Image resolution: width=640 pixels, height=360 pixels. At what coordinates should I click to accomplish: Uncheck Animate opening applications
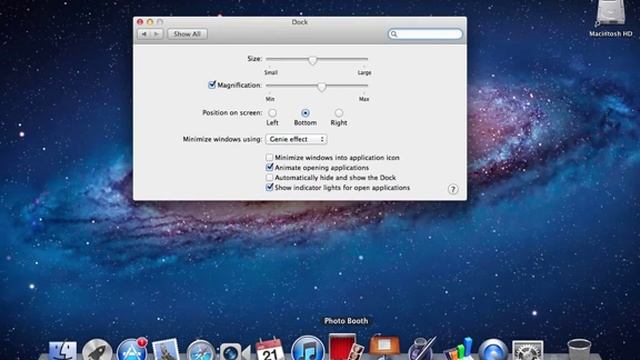pos(269,167)
